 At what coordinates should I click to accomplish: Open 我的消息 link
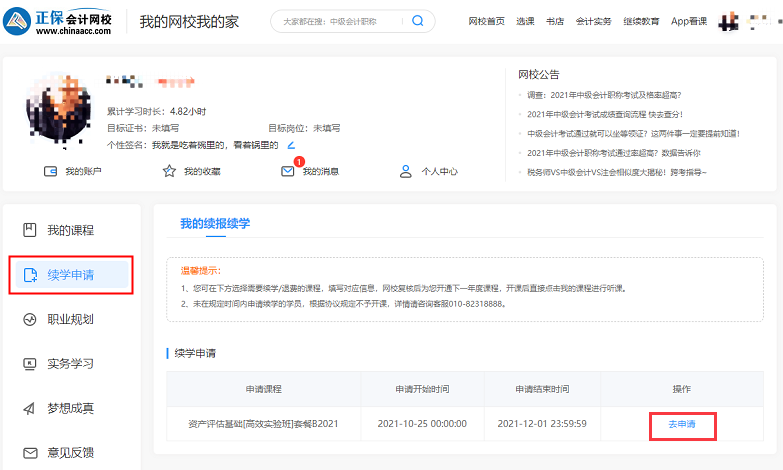pos(321,171)
